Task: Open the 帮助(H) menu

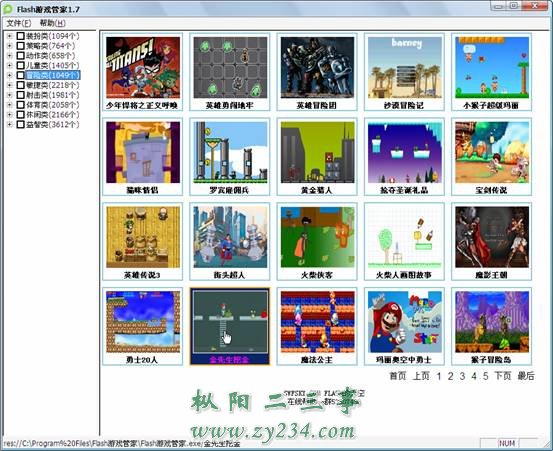Action: pyautogui.click(x=53, y=23)
